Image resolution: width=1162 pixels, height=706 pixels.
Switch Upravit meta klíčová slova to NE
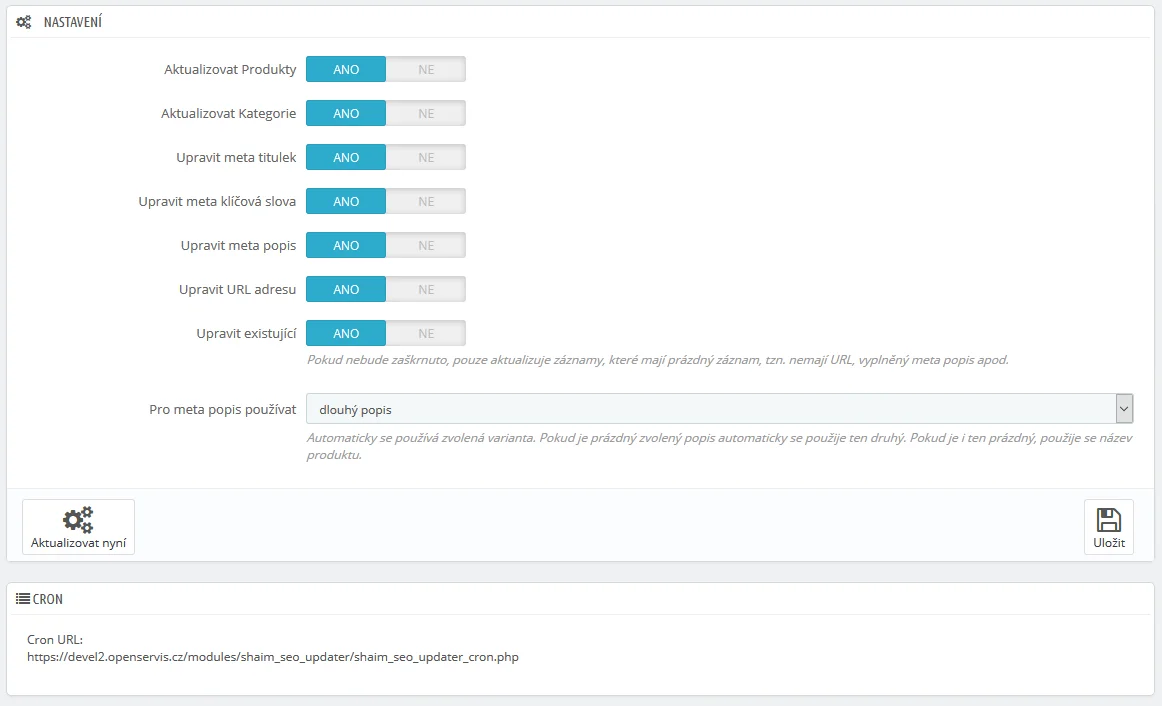coord(426,201)
